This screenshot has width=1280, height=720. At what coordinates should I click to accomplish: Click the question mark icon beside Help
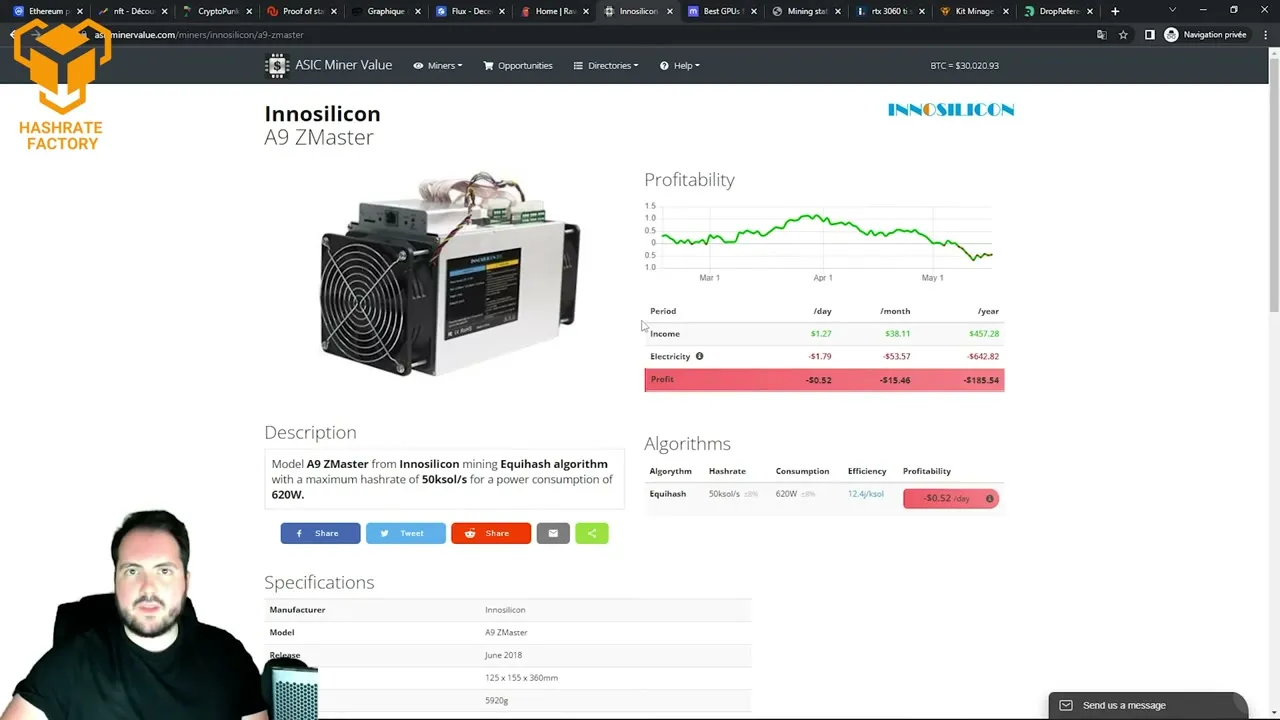pos(666,65)
